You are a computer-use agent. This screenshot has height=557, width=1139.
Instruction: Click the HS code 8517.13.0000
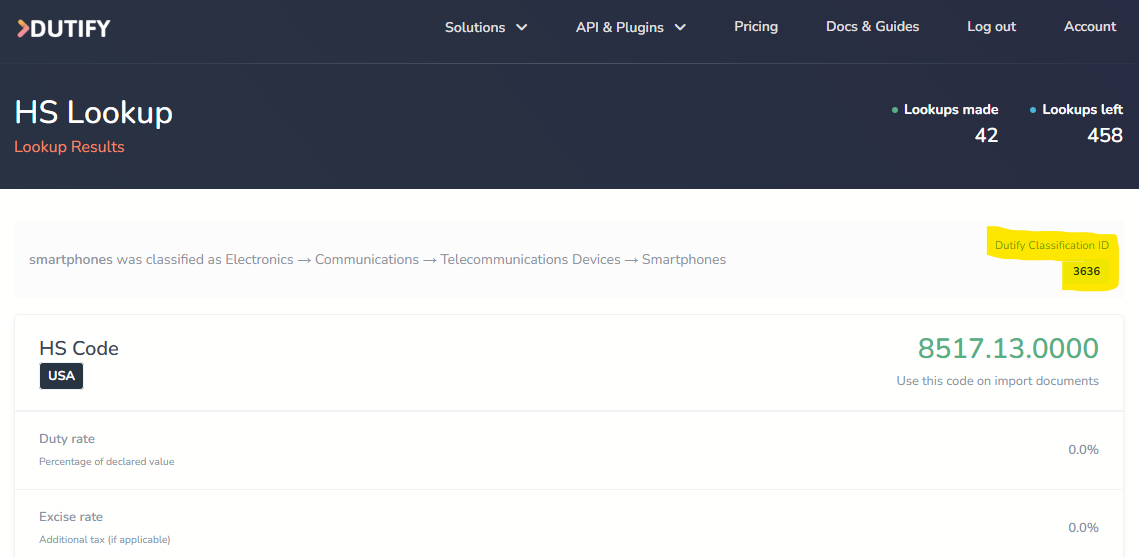[x=1008, y=349]
